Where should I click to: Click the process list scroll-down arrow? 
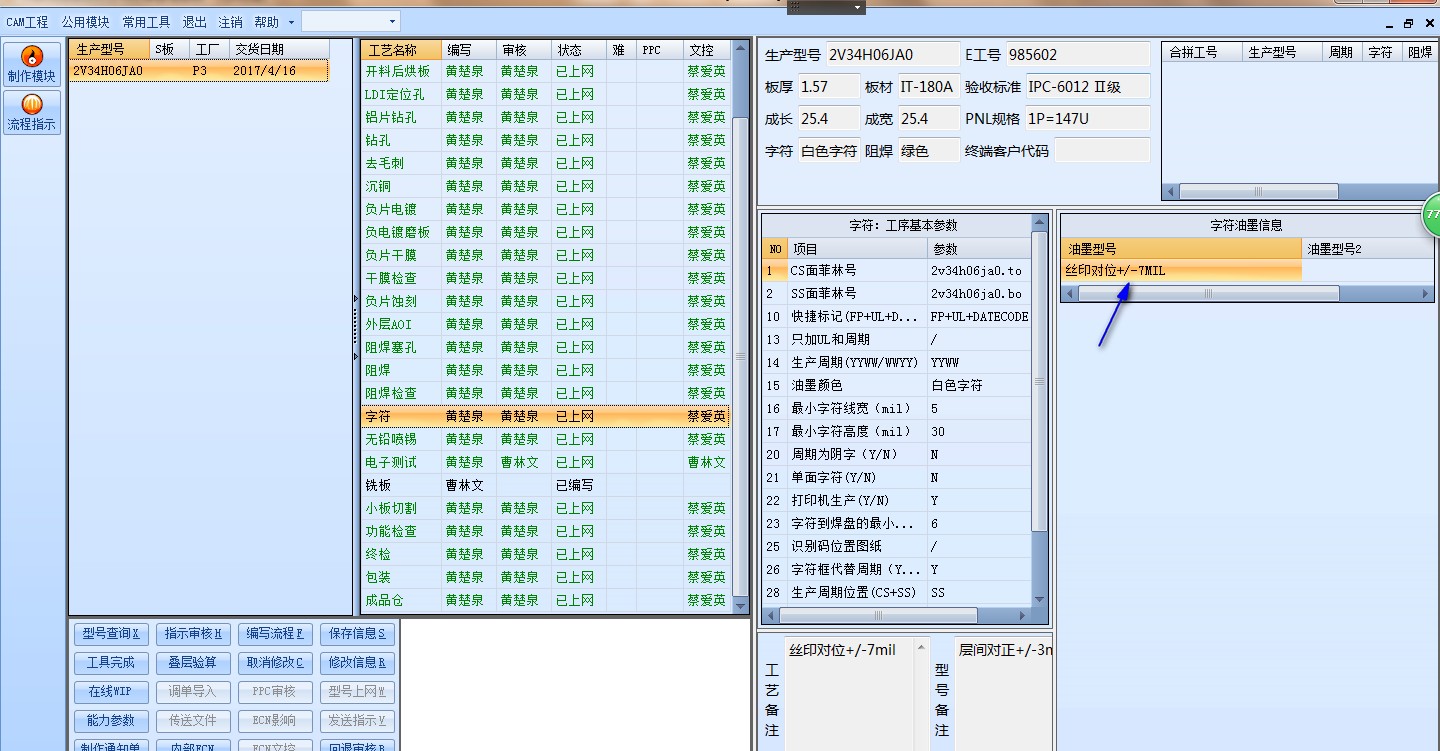coord(740,606)
